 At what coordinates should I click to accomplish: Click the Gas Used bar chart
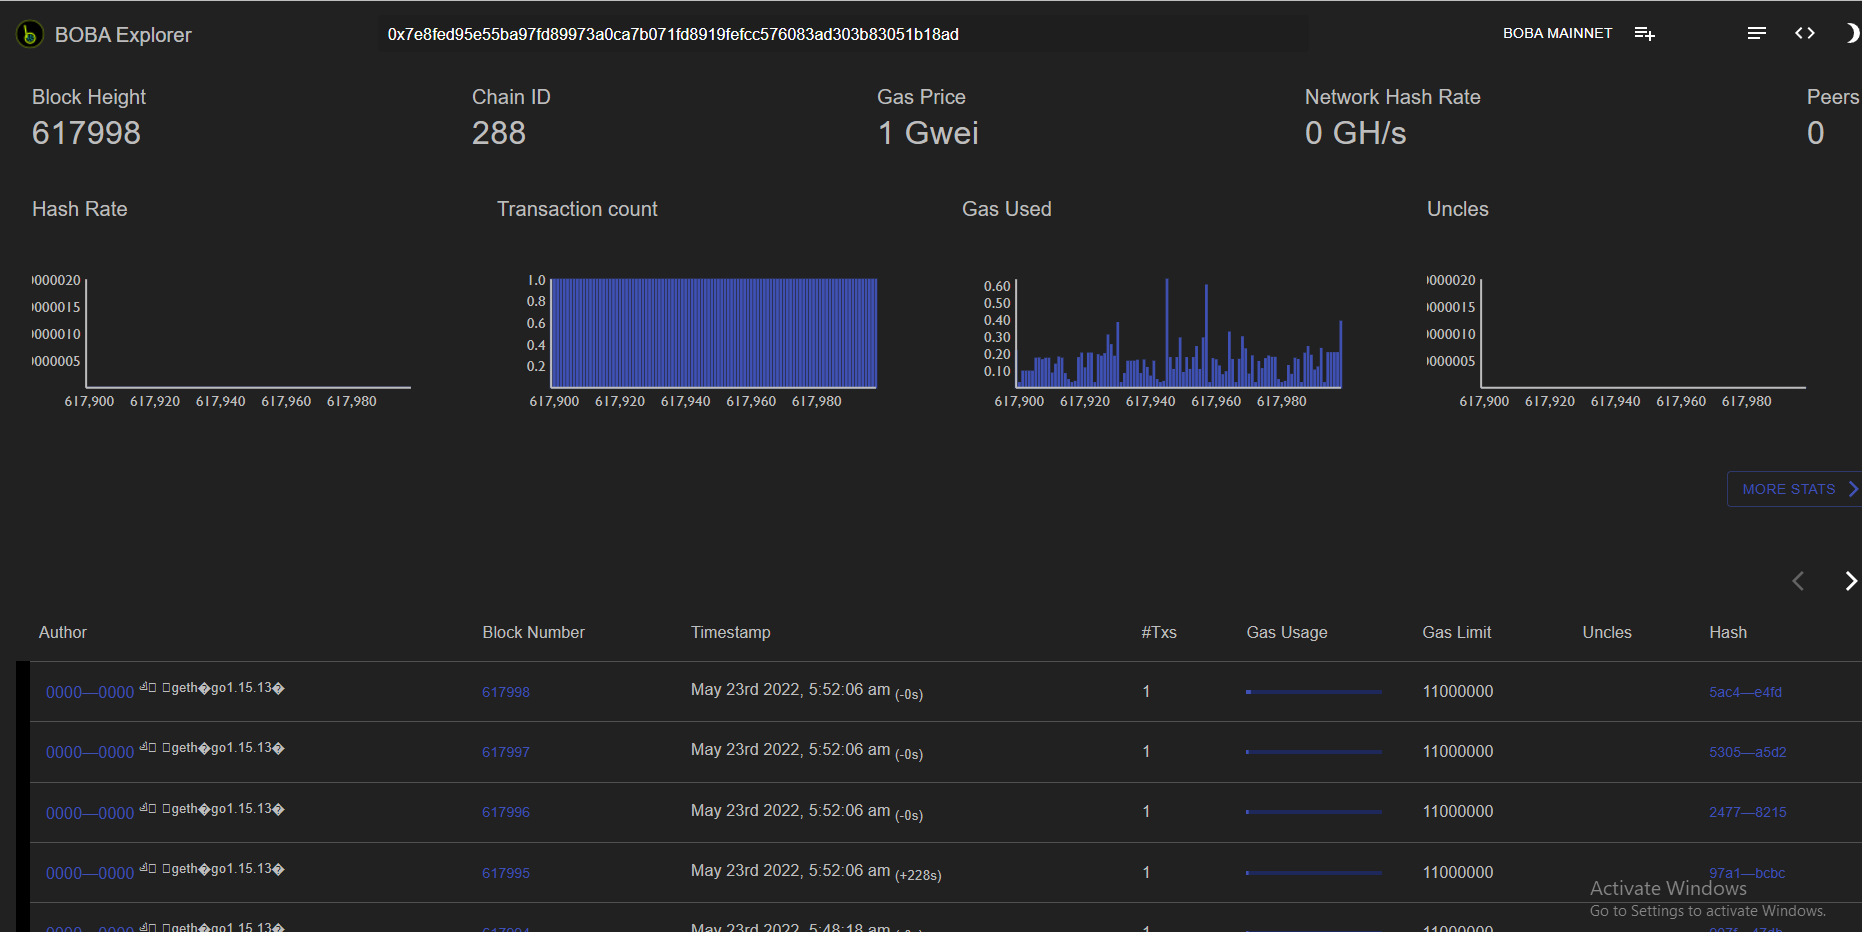pyautogui.click(x=1179, y=333)
